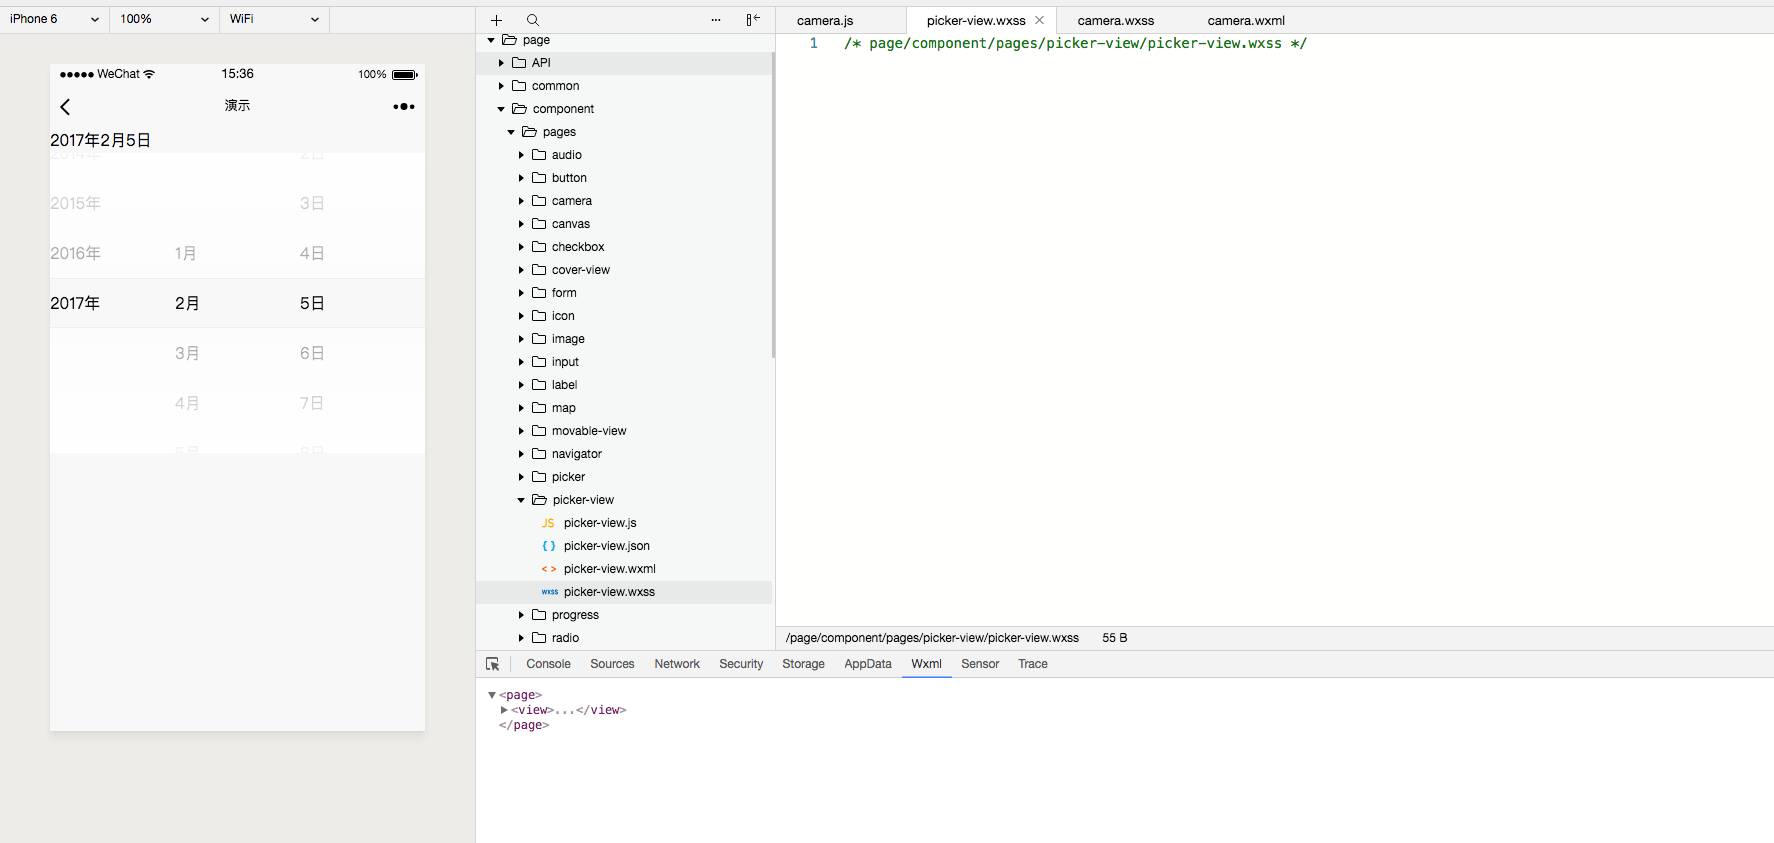Pick 3月 in the month column

pyautogui.click(x=187, y=353)
